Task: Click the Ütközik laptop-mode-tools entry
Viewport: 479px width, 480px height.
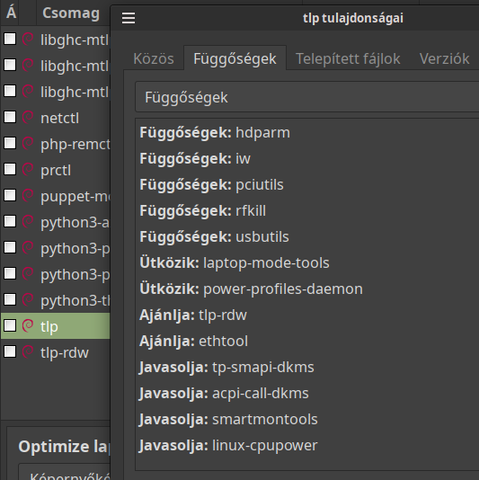Action: (x=234, y=263)
